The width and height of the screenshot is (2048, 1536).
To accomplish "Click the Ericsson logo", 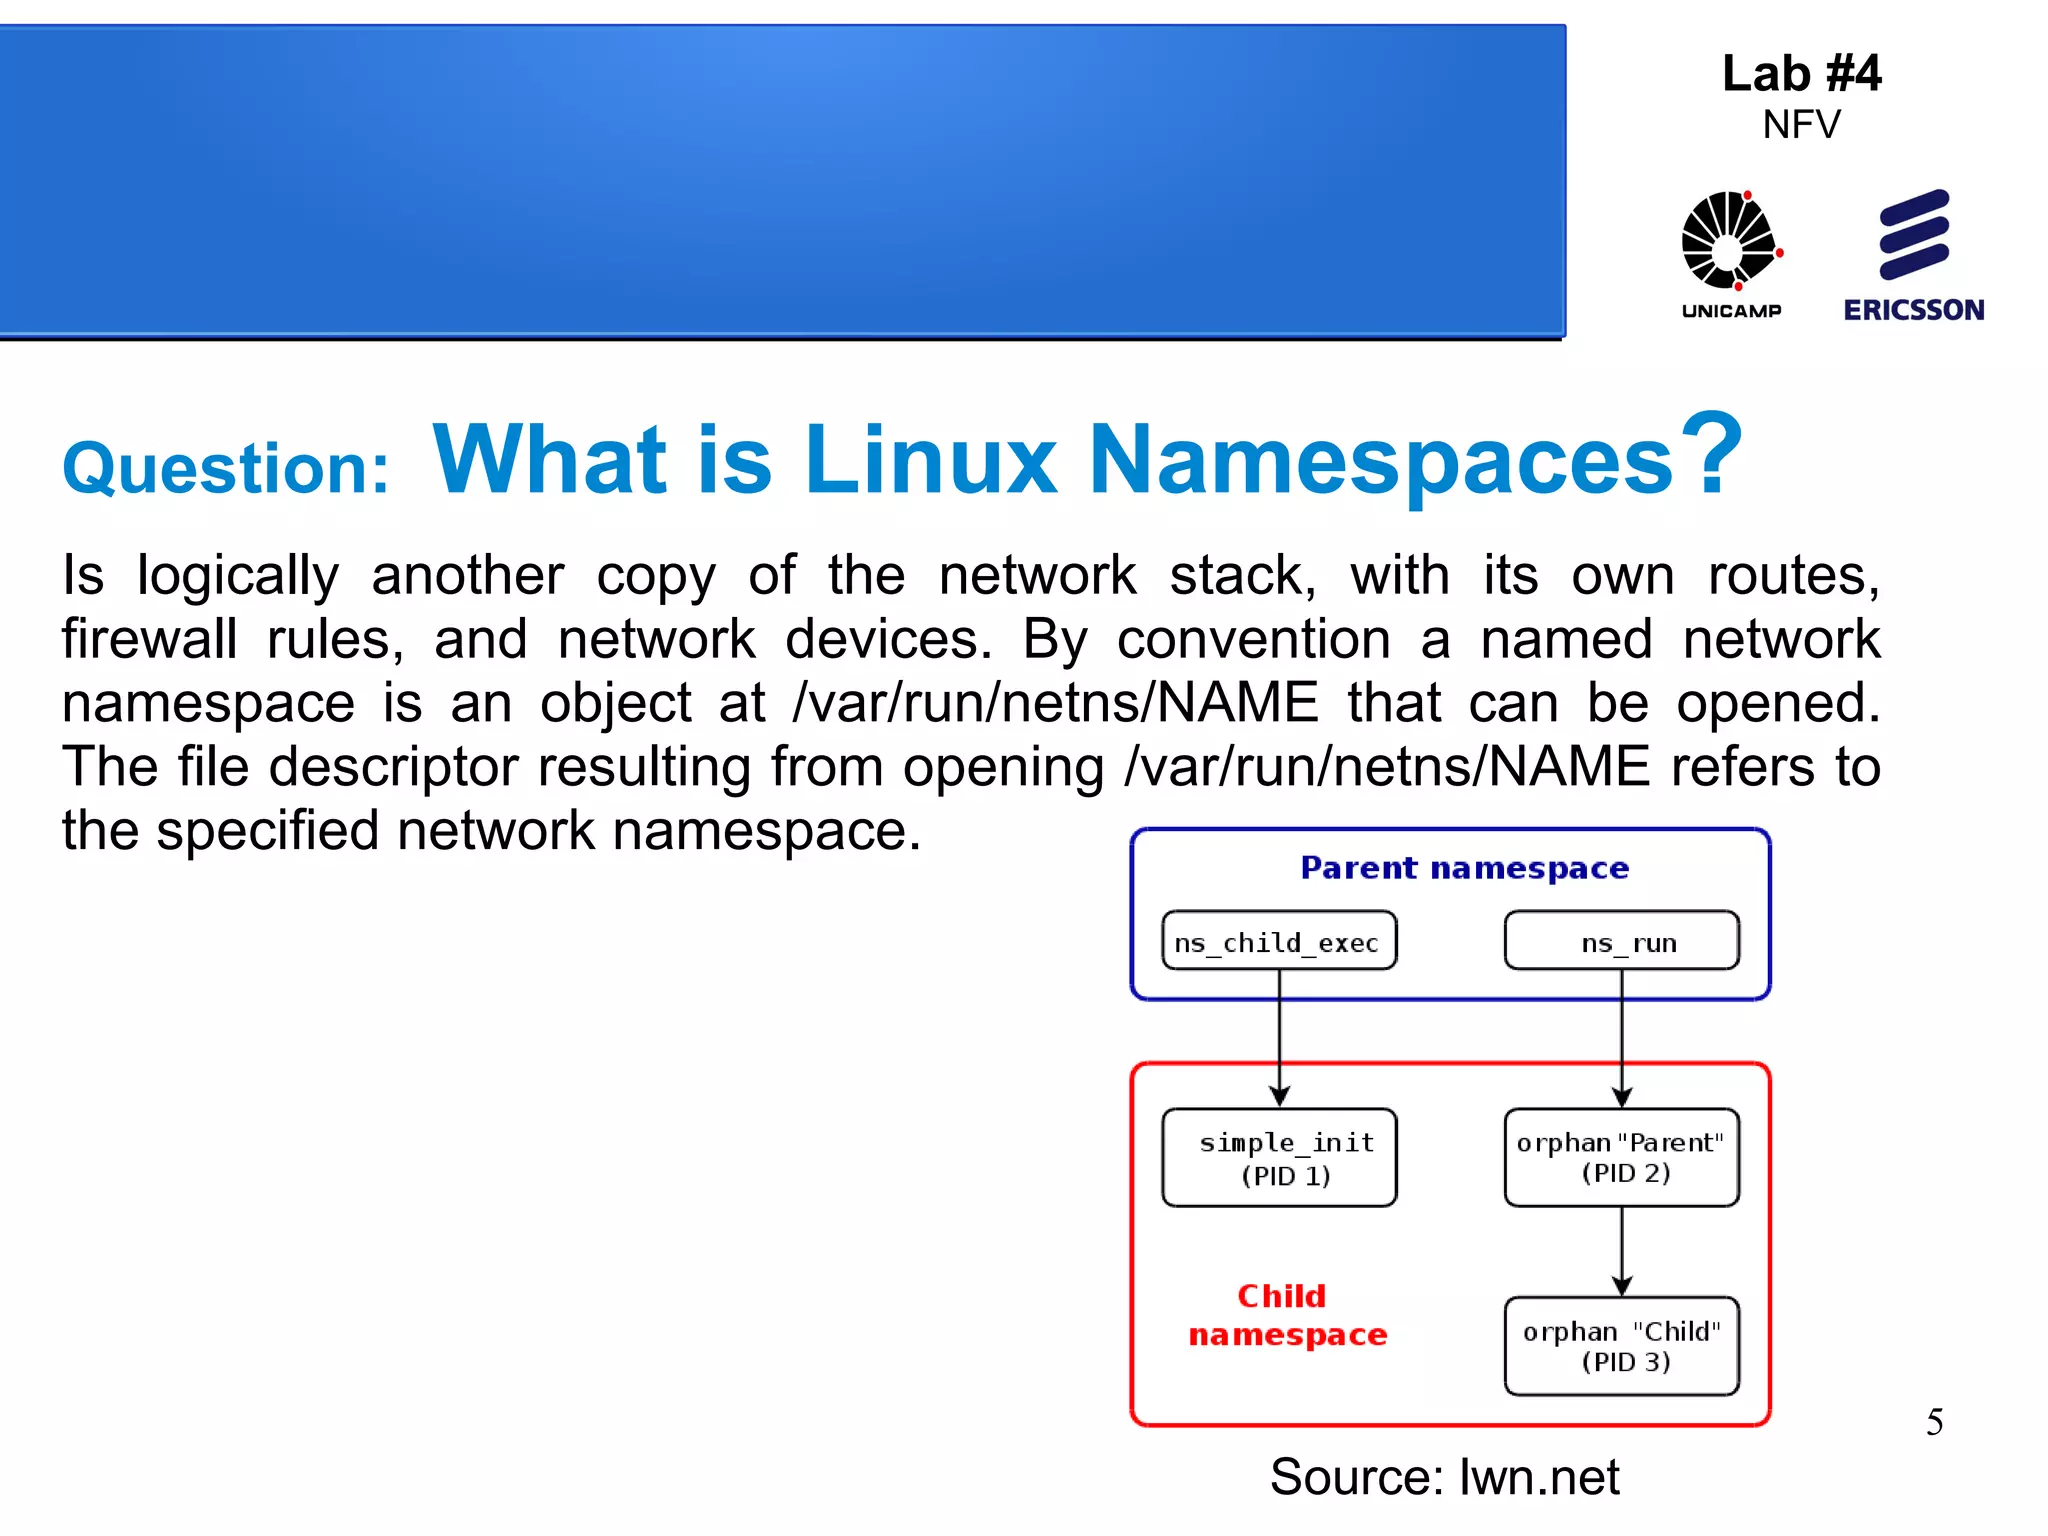I will pyautogui.click(x=1914, y=255).
